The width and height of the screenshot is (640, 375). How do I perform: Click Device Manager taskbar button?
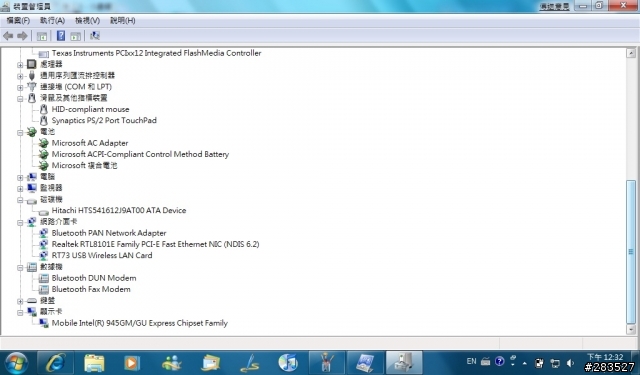coord(404,363)
